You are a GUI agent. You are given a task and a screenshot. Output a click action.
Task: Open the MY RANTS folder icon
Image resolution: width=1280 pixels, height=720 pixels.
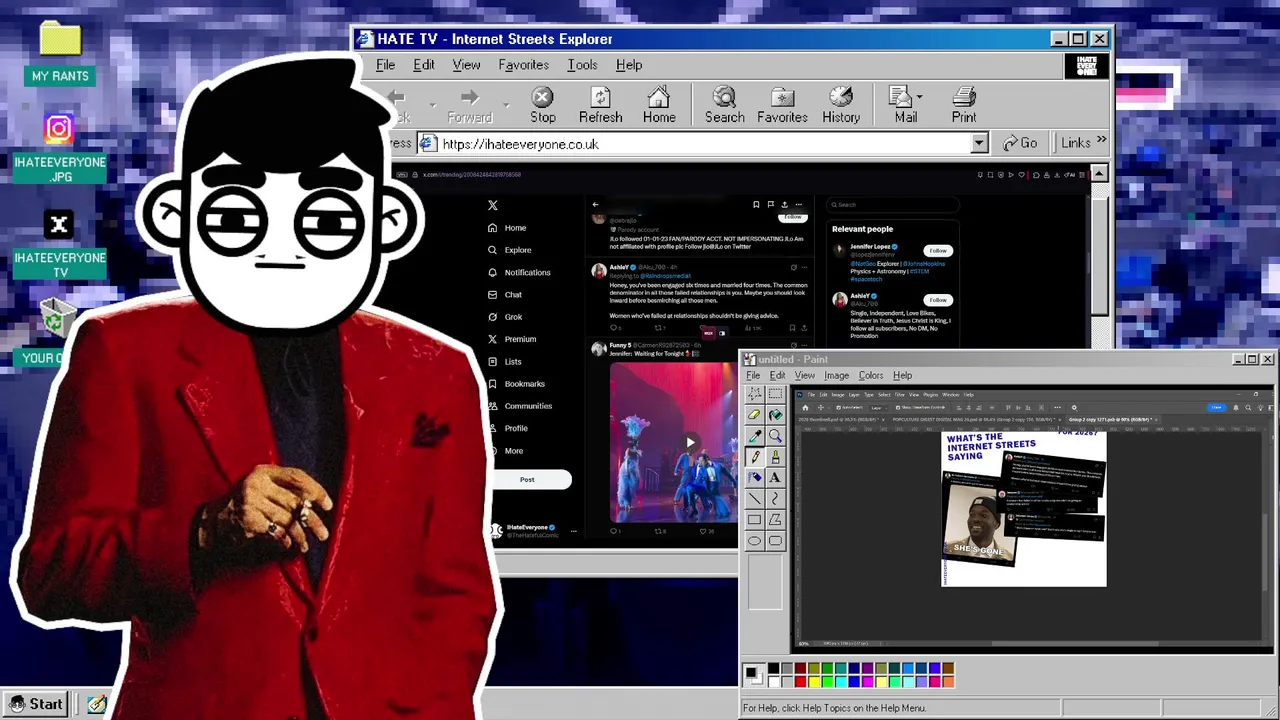pos(60,53)
